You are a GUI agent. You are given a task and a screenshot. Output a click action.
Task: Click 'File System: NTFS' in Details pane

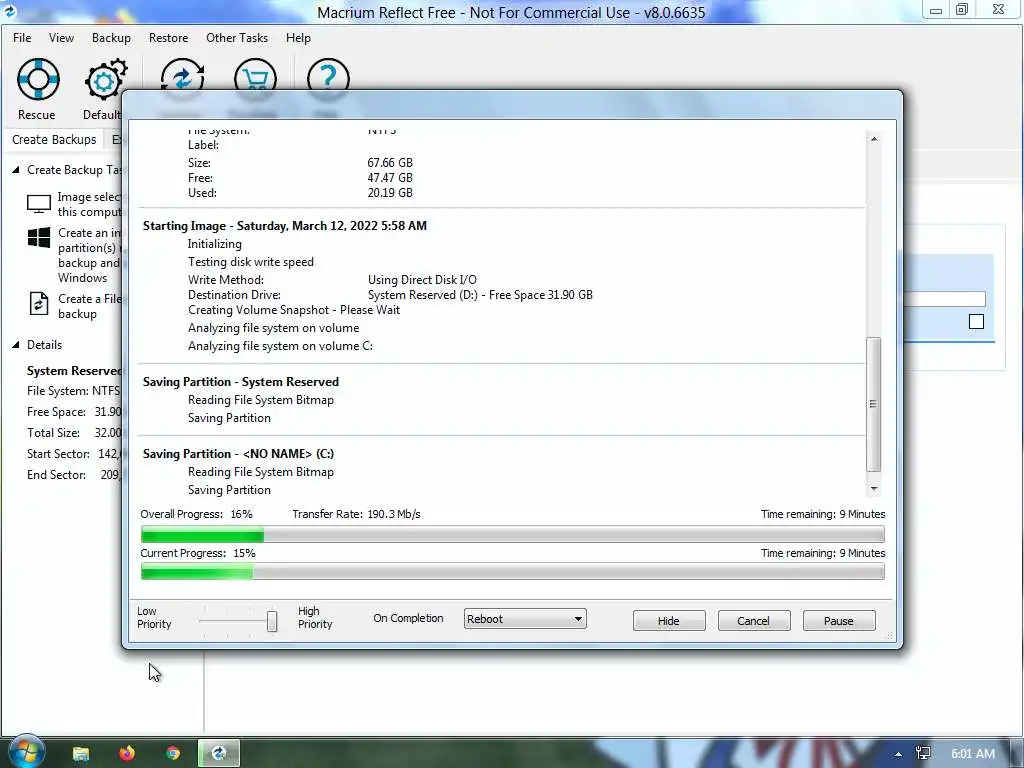click(73, 391)
